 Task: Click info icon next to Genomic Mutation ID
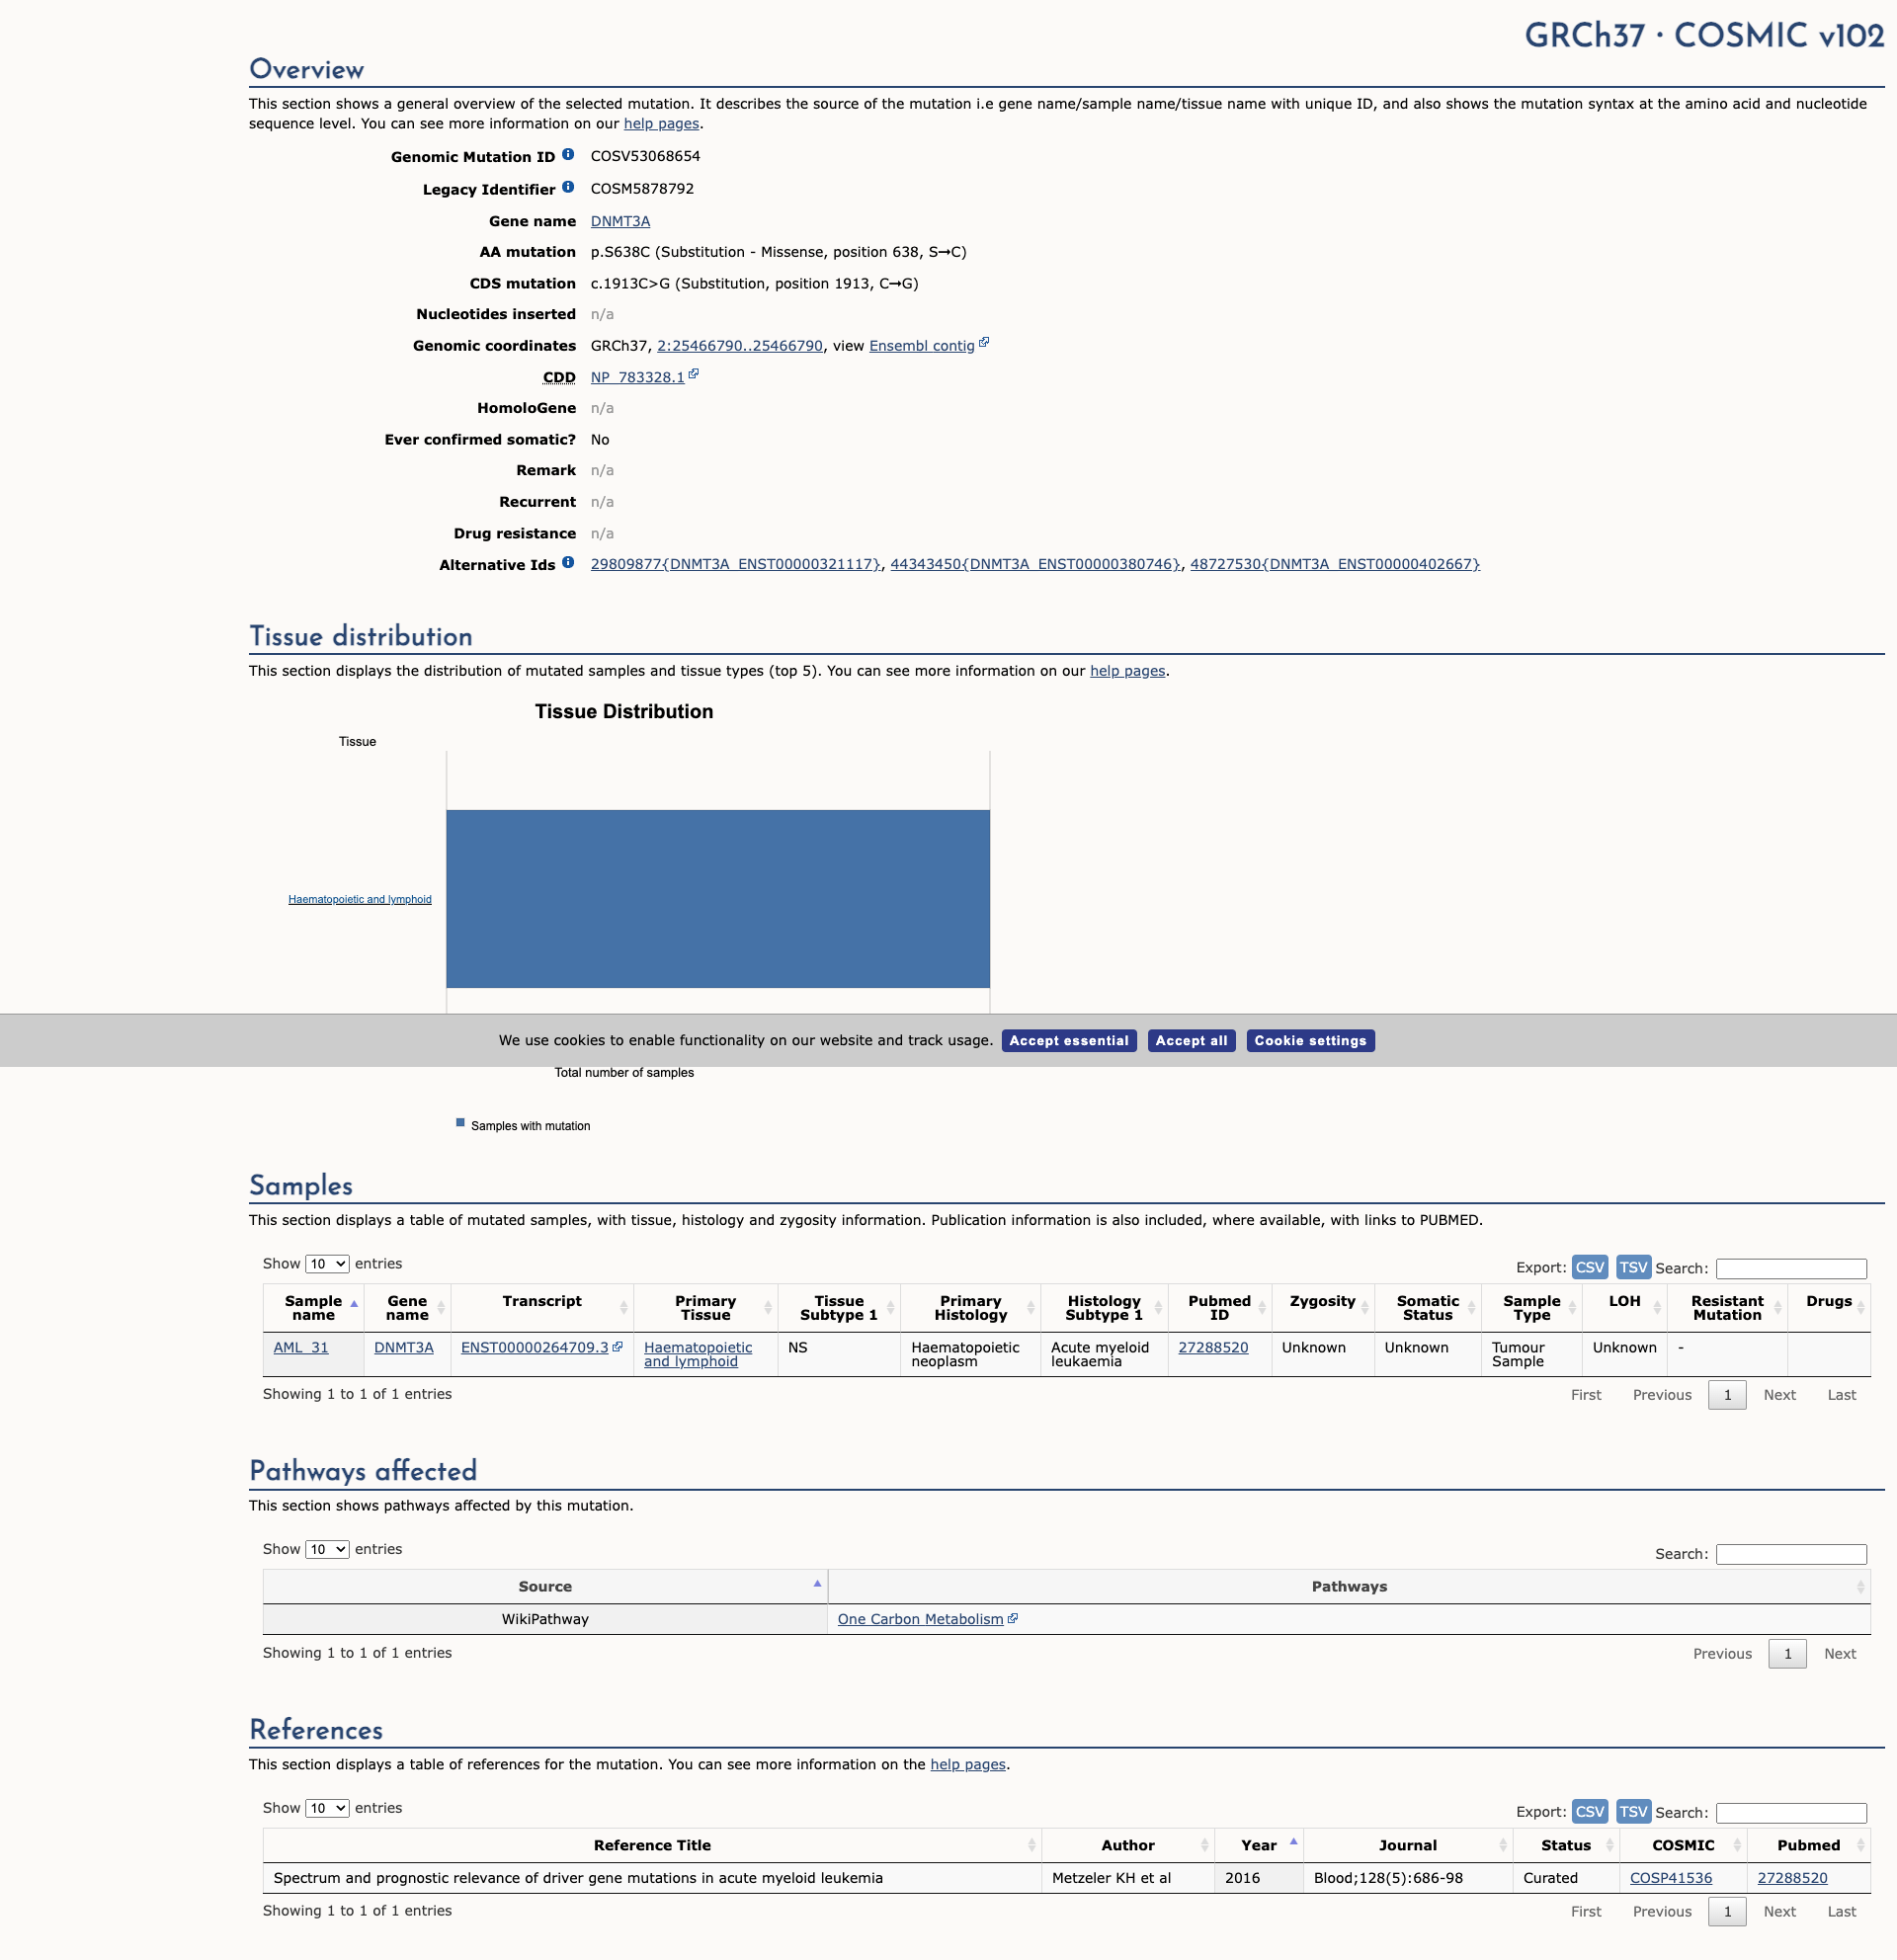pos(568,154)
